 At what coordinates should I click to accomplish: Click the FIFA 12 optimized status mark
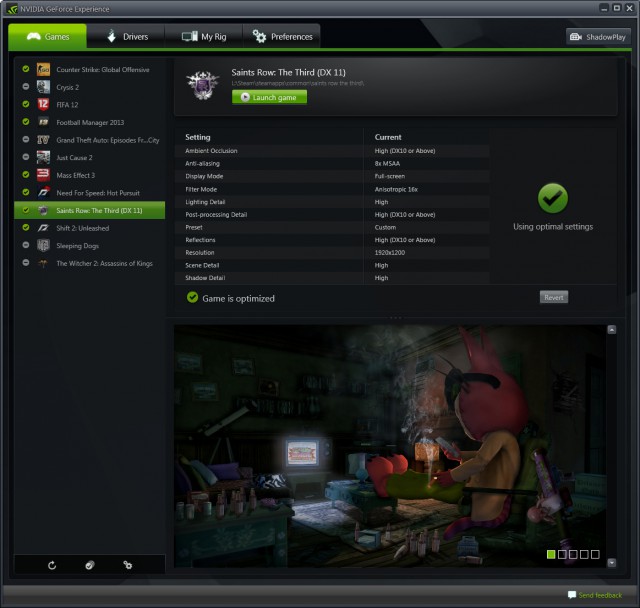[26, 104]
